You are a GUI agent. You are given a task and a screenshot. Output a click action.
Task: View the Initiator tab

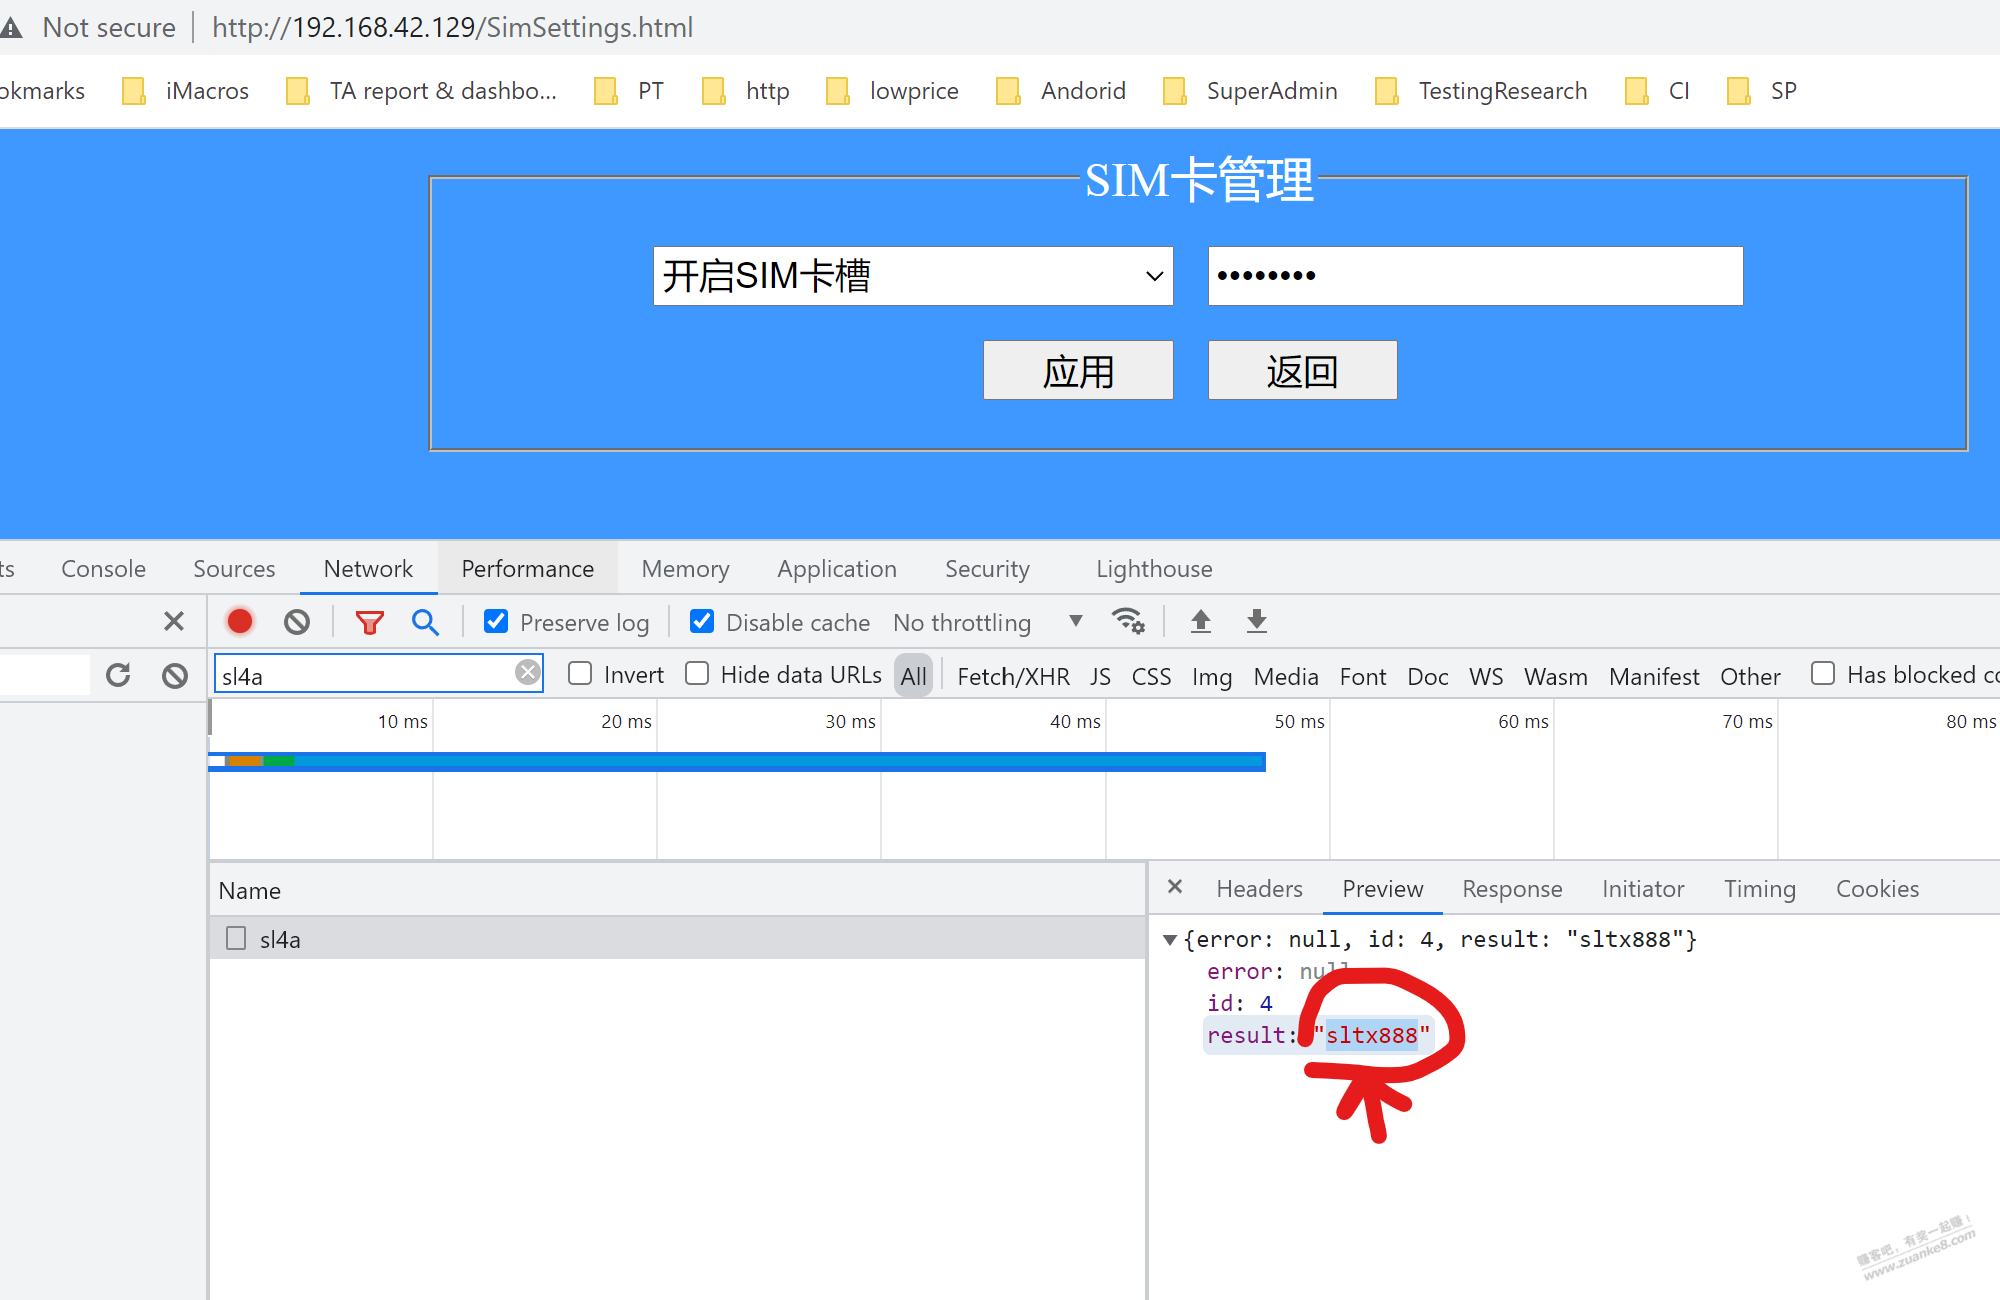[x=1643, y=888]
